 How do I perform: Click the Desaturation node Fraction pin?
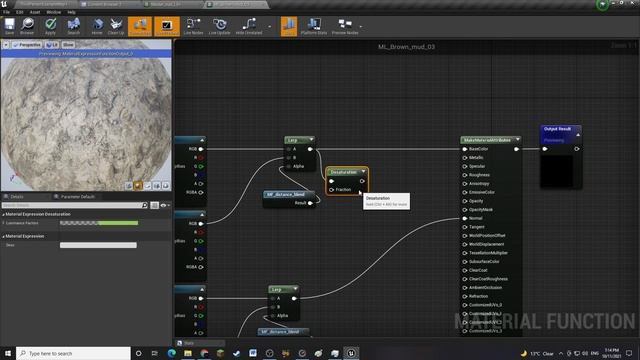pos(331,190)
